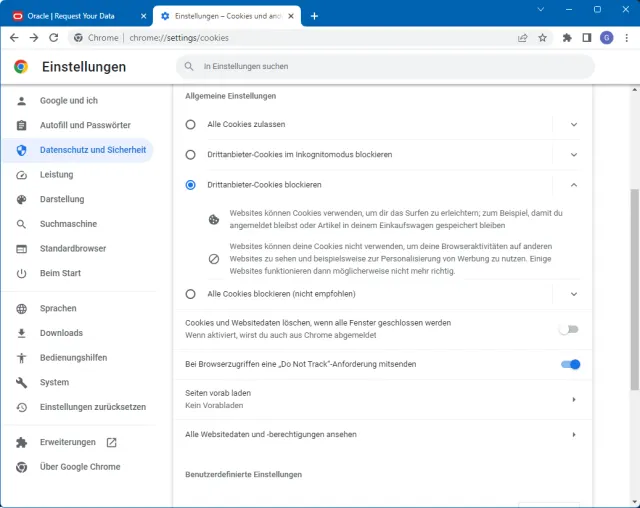Image resolution: width=640 pixels, height=508 pixels.
Task: Collapse the 'Drittanbieter-Cookies blockieren' section
Action: [x=574, y=185]
